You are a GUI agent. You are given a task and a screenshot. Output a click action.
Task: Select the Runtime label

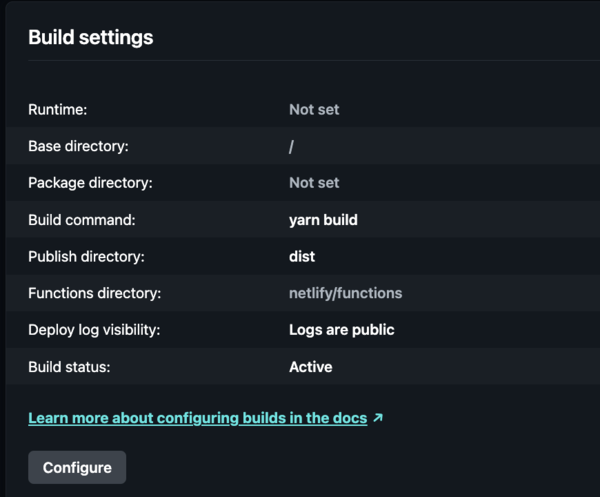pos(58,109)
